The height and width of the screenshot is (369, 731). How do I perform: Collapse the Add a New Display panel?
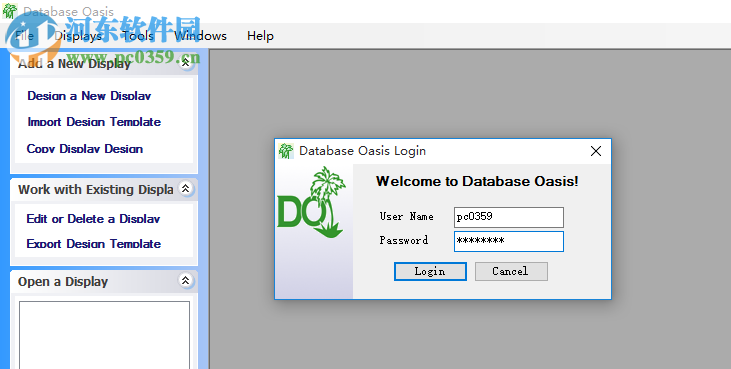(186, 63)
